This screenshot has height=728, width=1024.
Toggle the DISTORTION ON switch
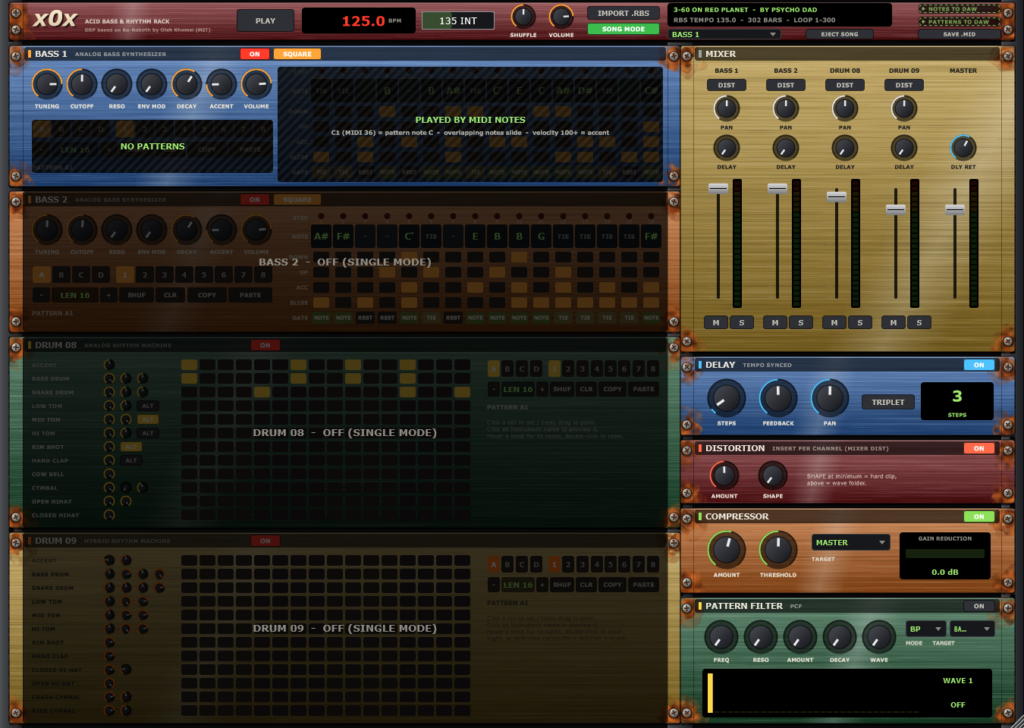tap(979, 449)
